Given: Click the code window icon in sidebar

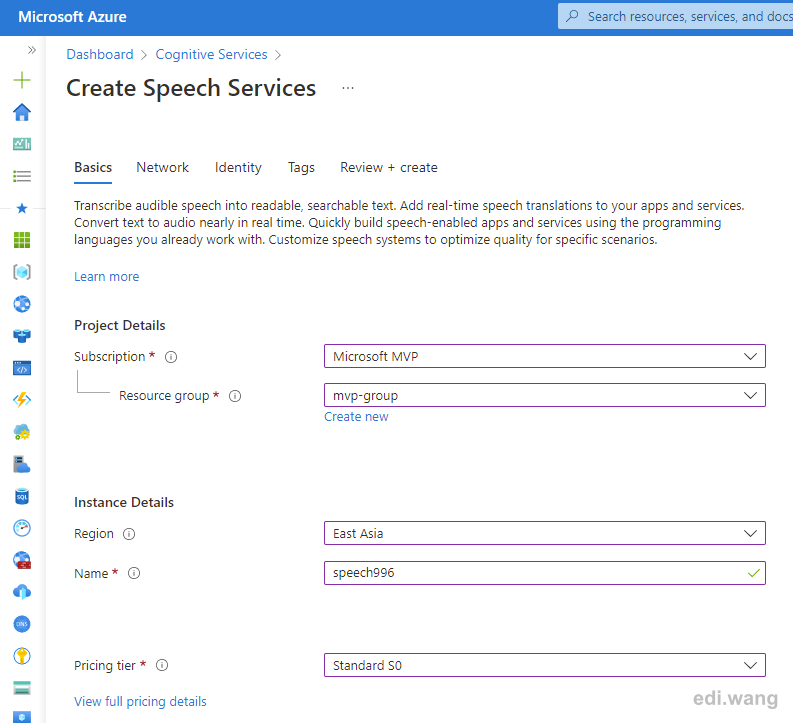Looking at the screenshot, I should [22, 368].
